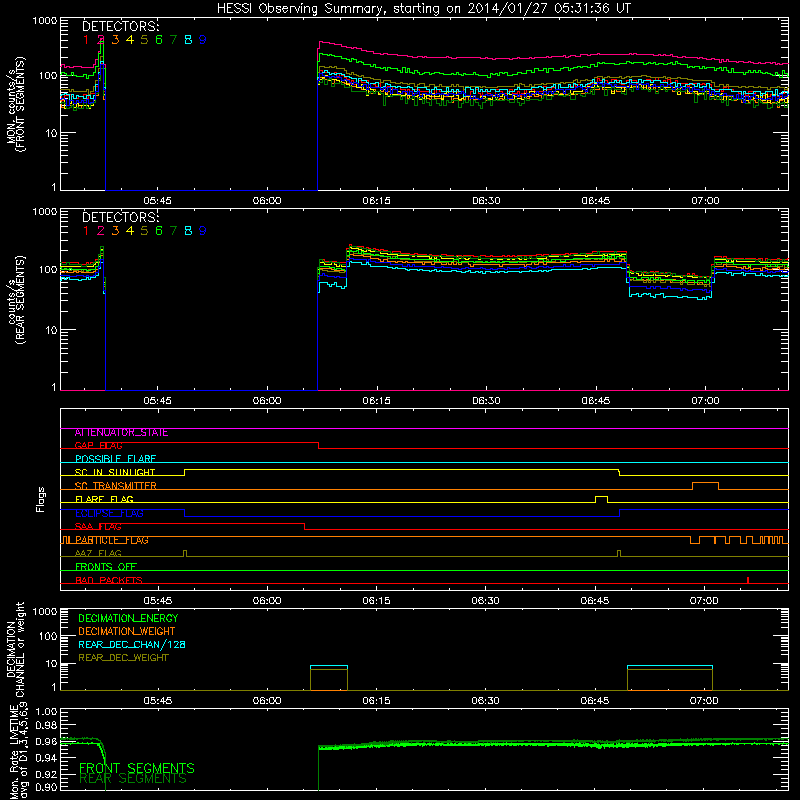Select olive detector 5 in front segments legend

[x=144, y=40]
